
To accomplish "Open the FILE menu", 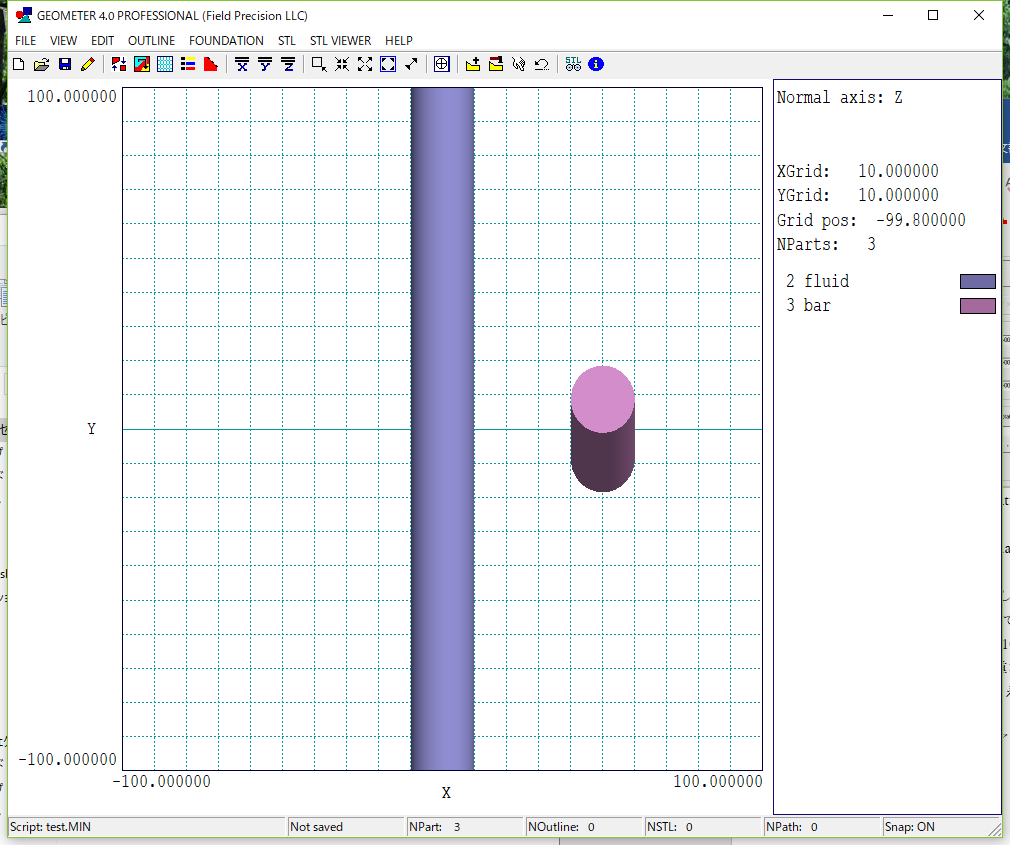I will (26, 41).
